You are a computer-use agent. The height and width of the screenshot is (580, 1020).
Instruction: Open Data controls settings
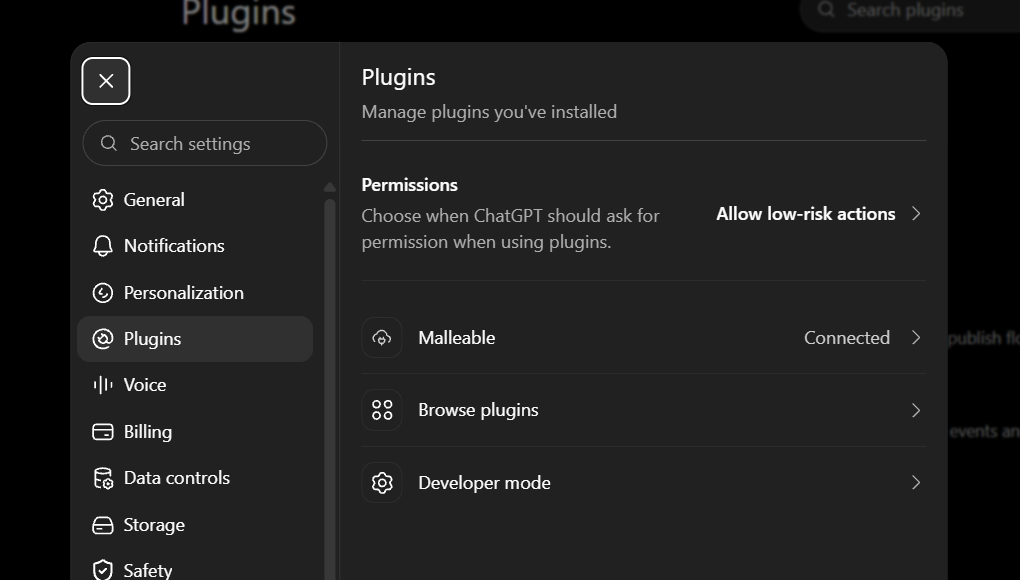point(195,478)
